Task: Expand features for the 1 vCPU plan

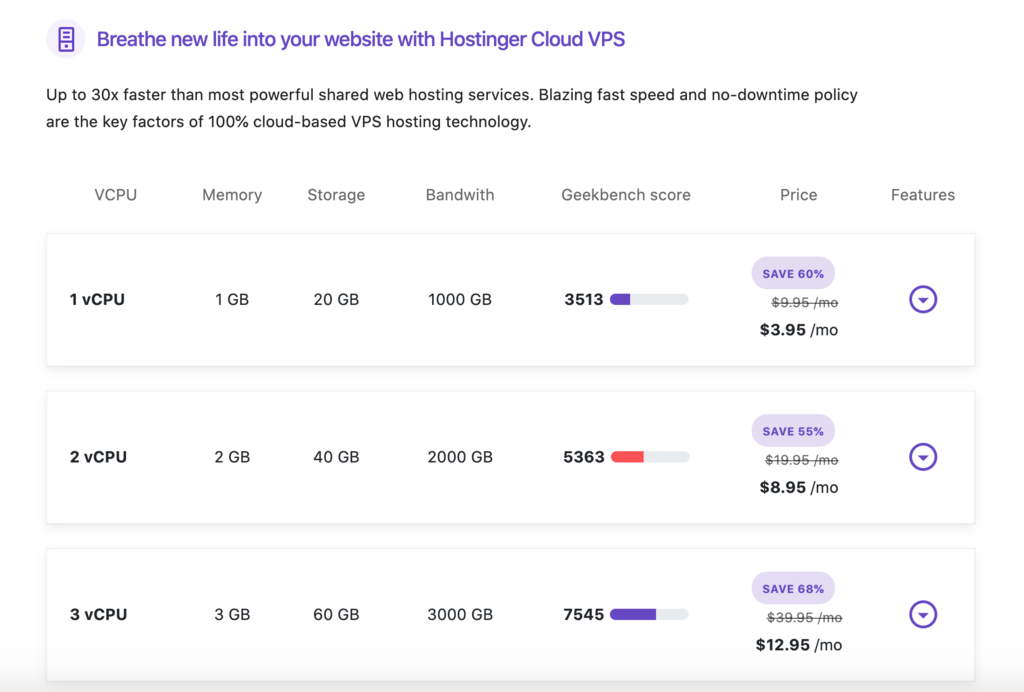Action: 922,299
